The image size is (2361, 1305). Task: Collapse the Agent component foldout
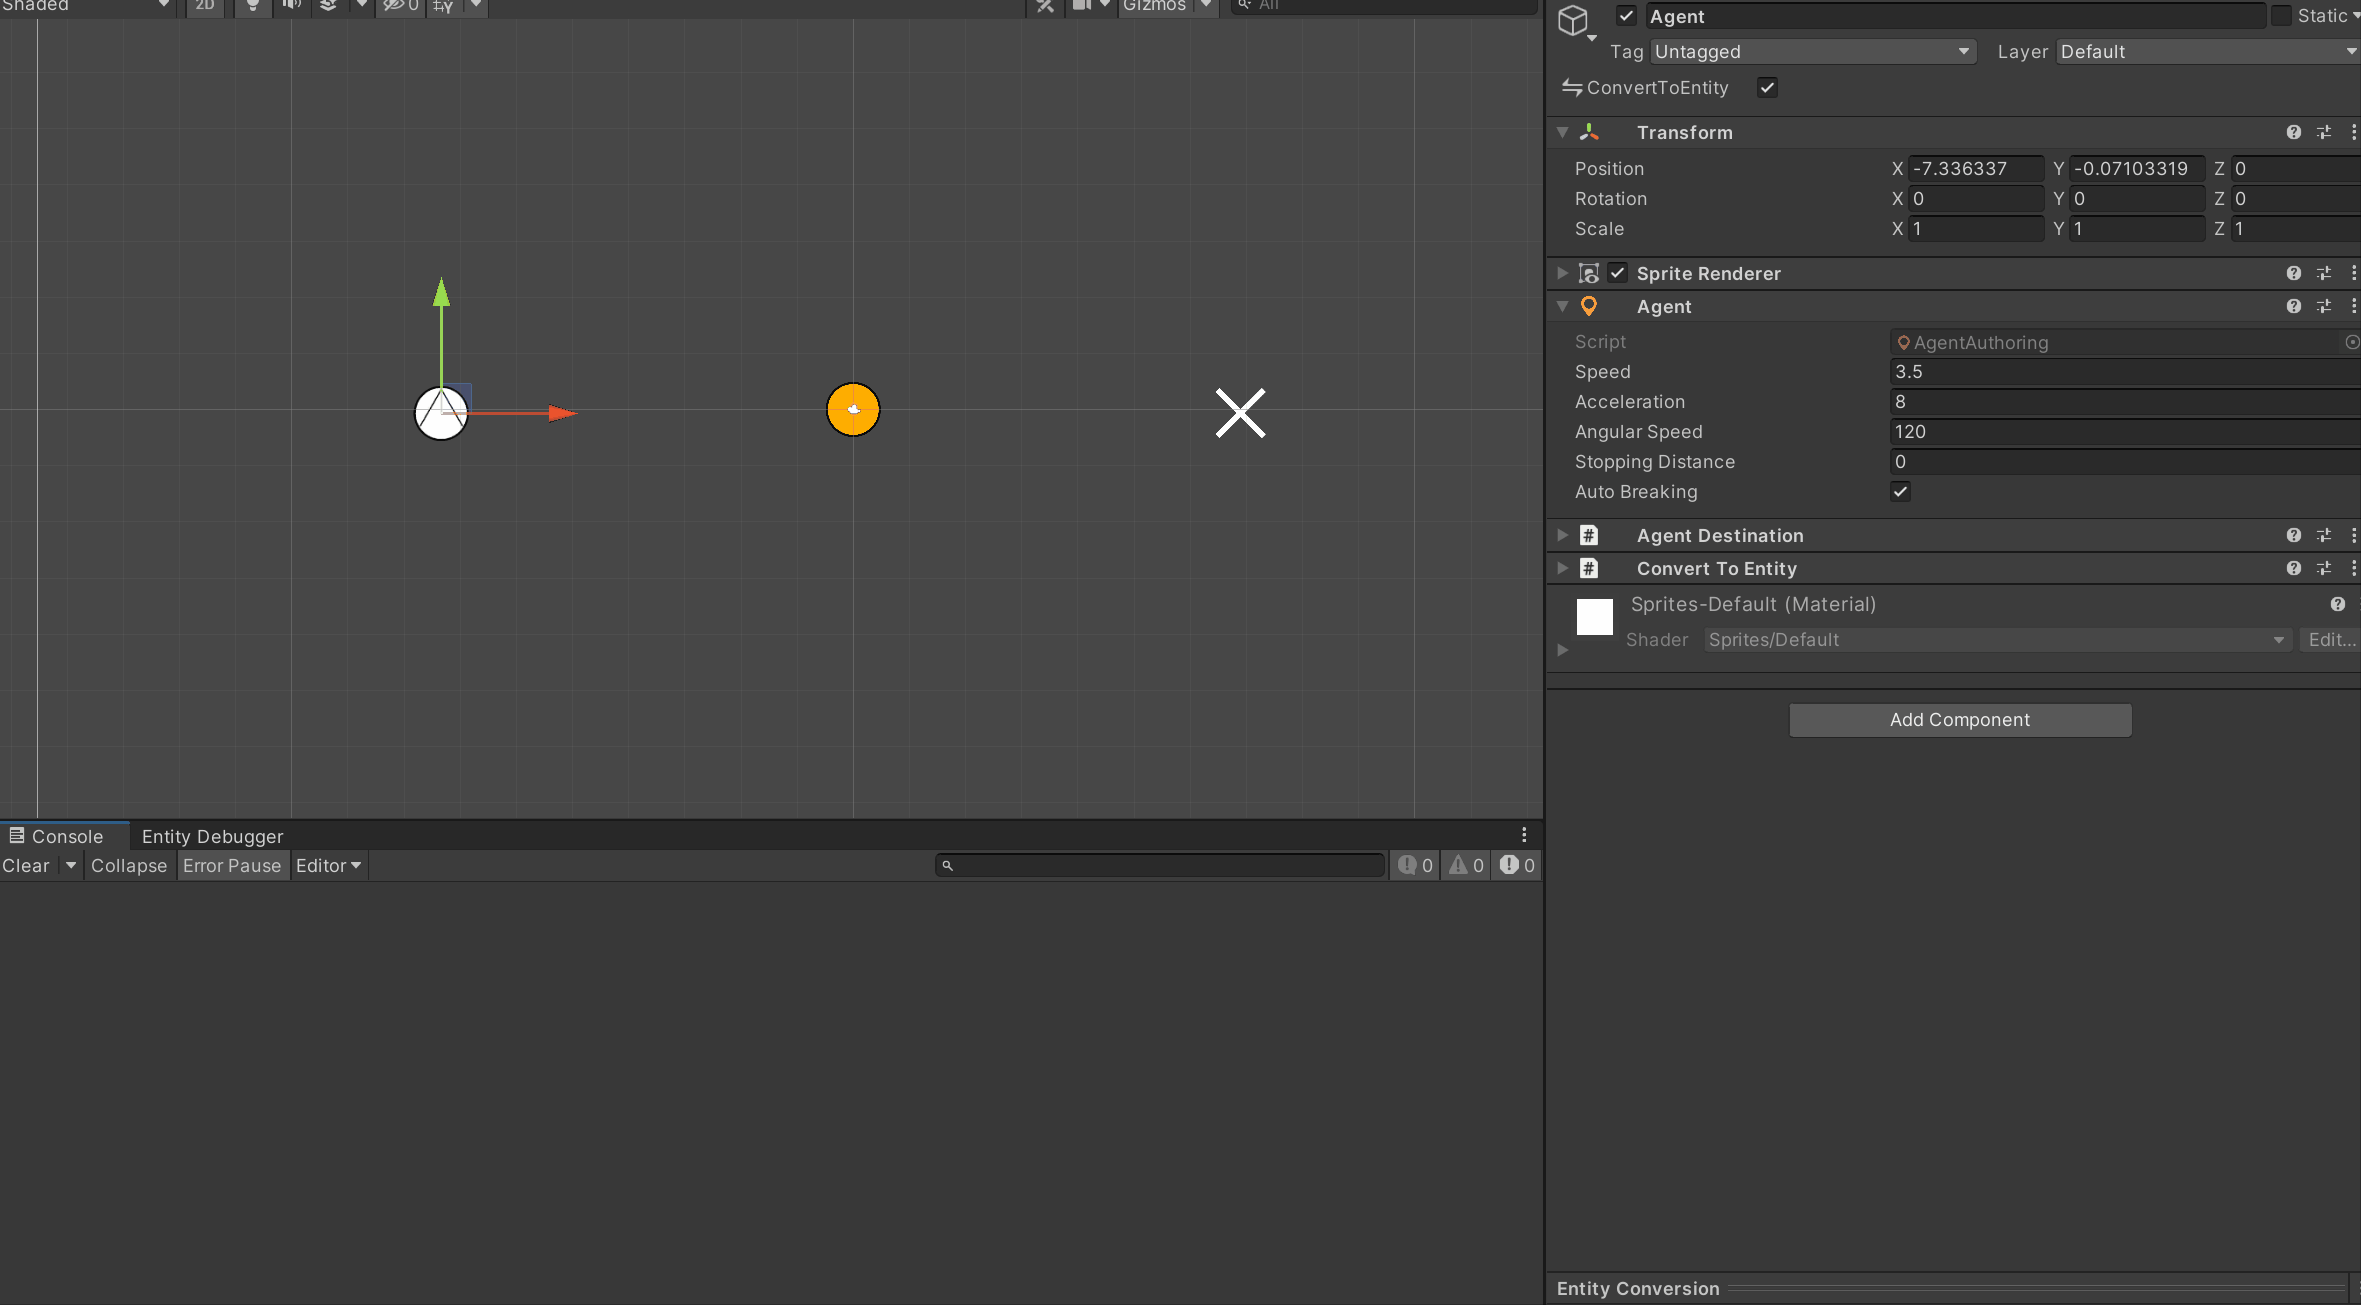pyautogui.click(x=1562, y=306)
